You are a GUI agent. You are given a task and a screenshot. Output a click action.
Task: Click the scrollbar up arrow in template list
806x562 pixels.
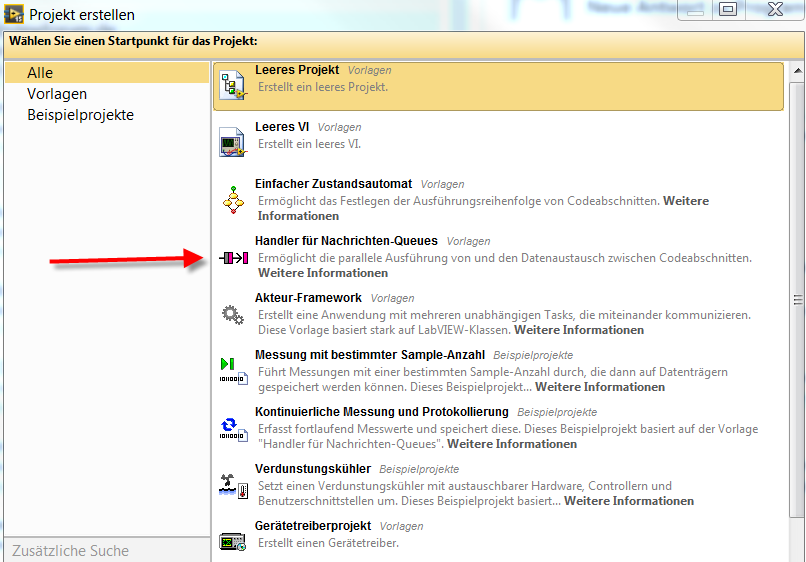pos(797,70)
